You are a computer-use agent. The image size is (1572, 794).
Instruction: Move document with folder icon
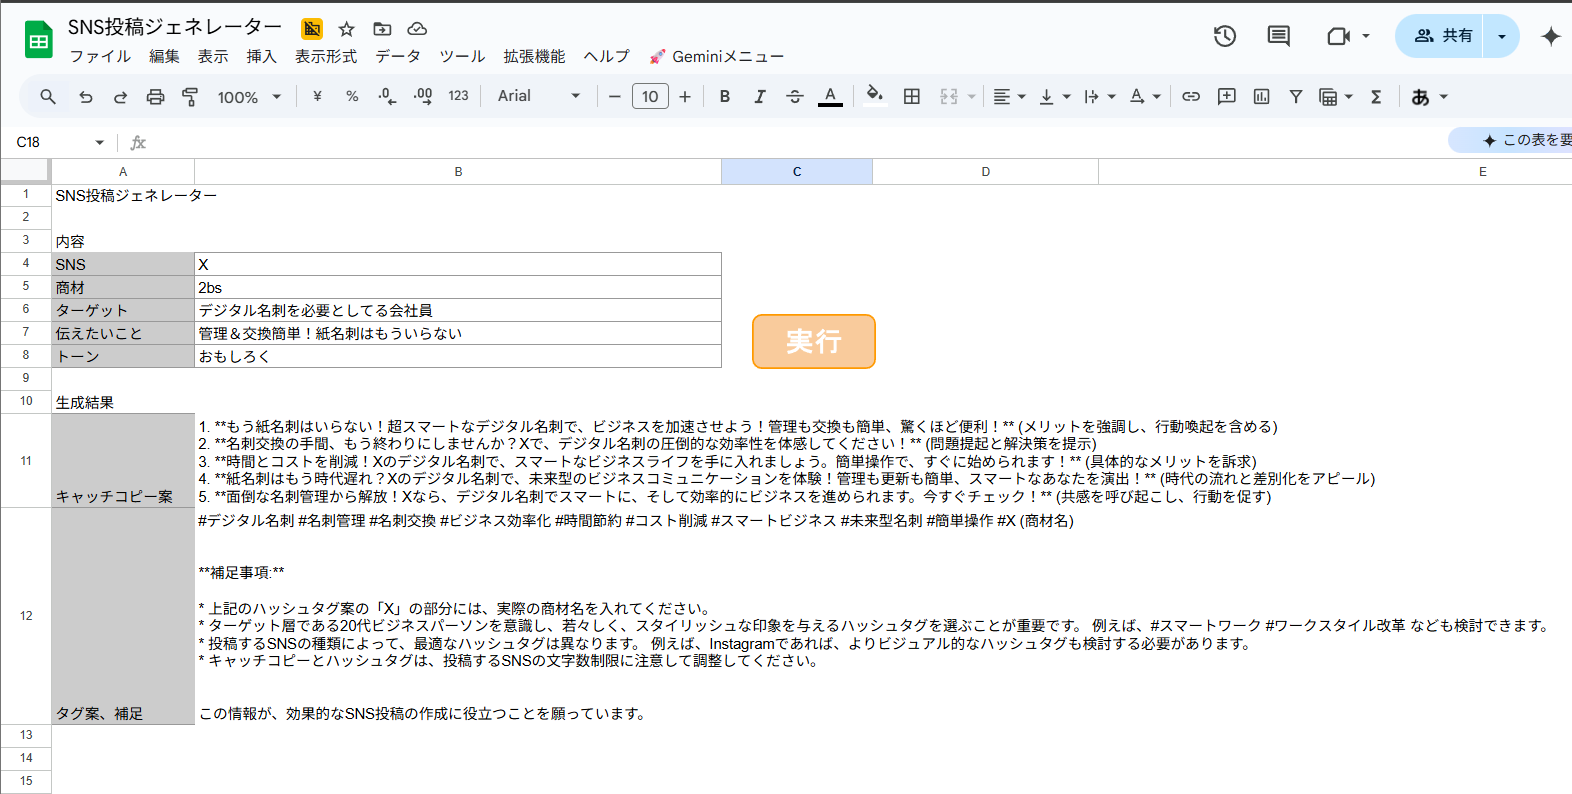tap(382, 29)
